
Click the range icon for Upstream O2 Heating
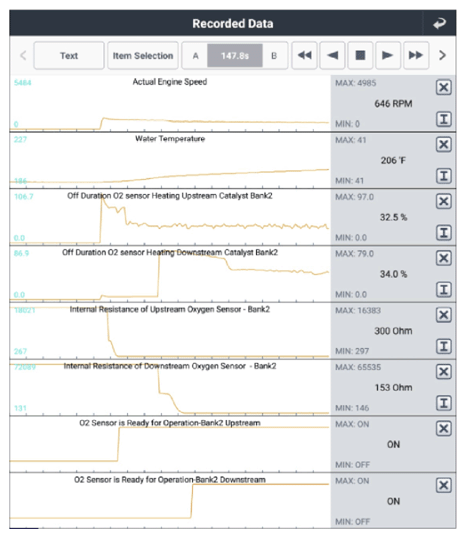tap(443, 233)
